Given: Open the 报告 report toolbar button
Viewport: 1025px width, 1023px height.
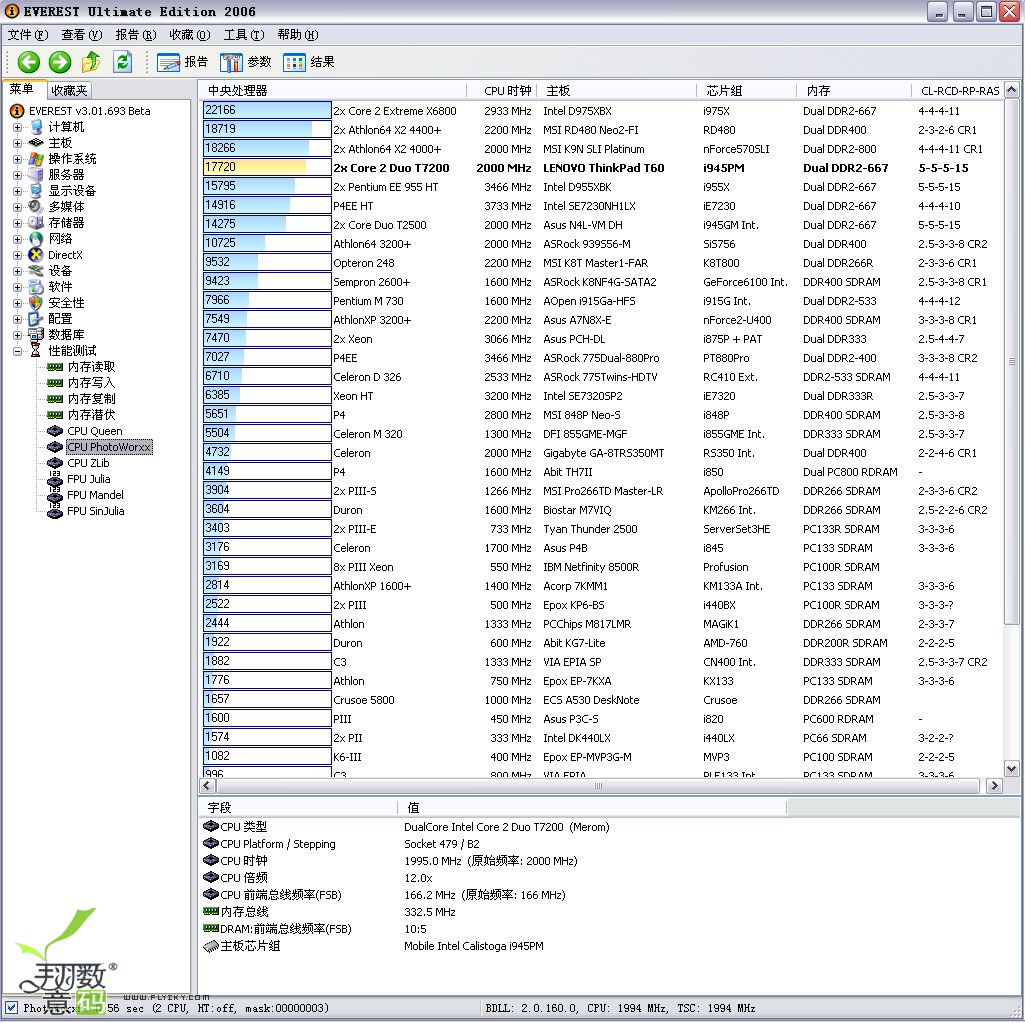Looking at the screenshot, I should 182,62.
